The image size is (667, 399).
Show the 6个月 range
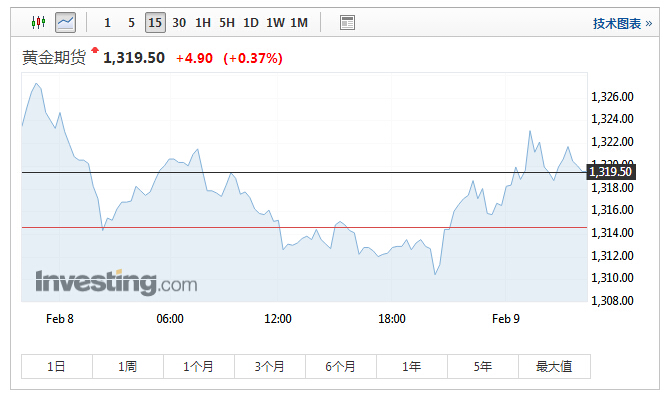click(341, 366)
